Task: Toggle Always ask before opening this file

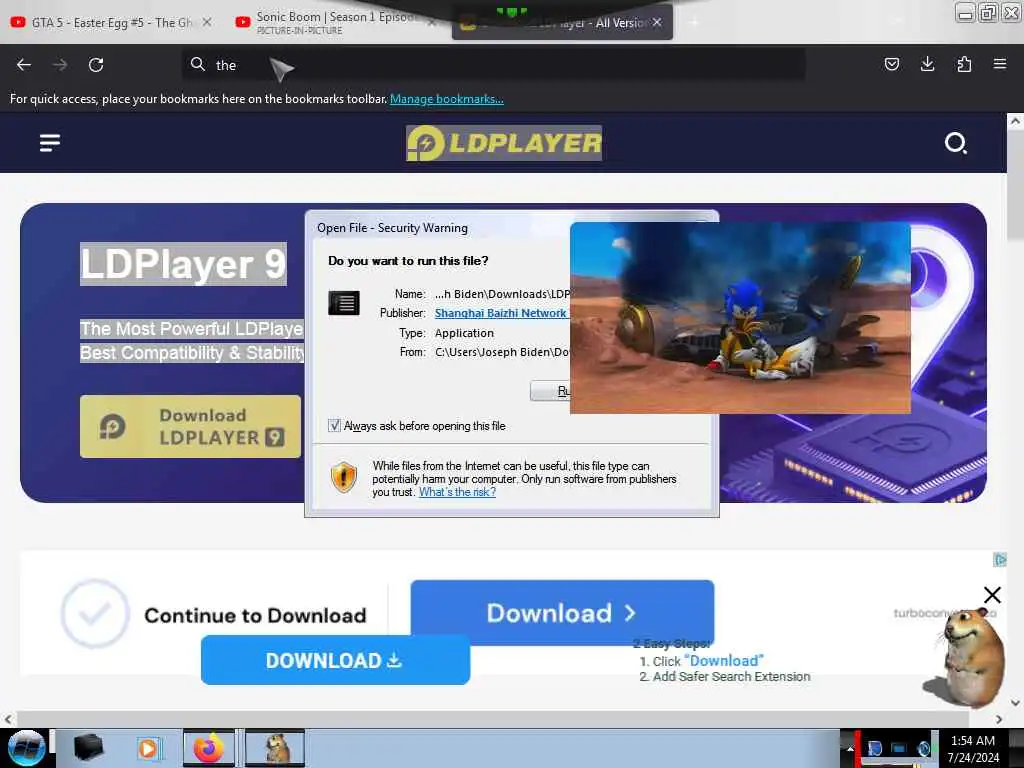Action: coord(334,426)
